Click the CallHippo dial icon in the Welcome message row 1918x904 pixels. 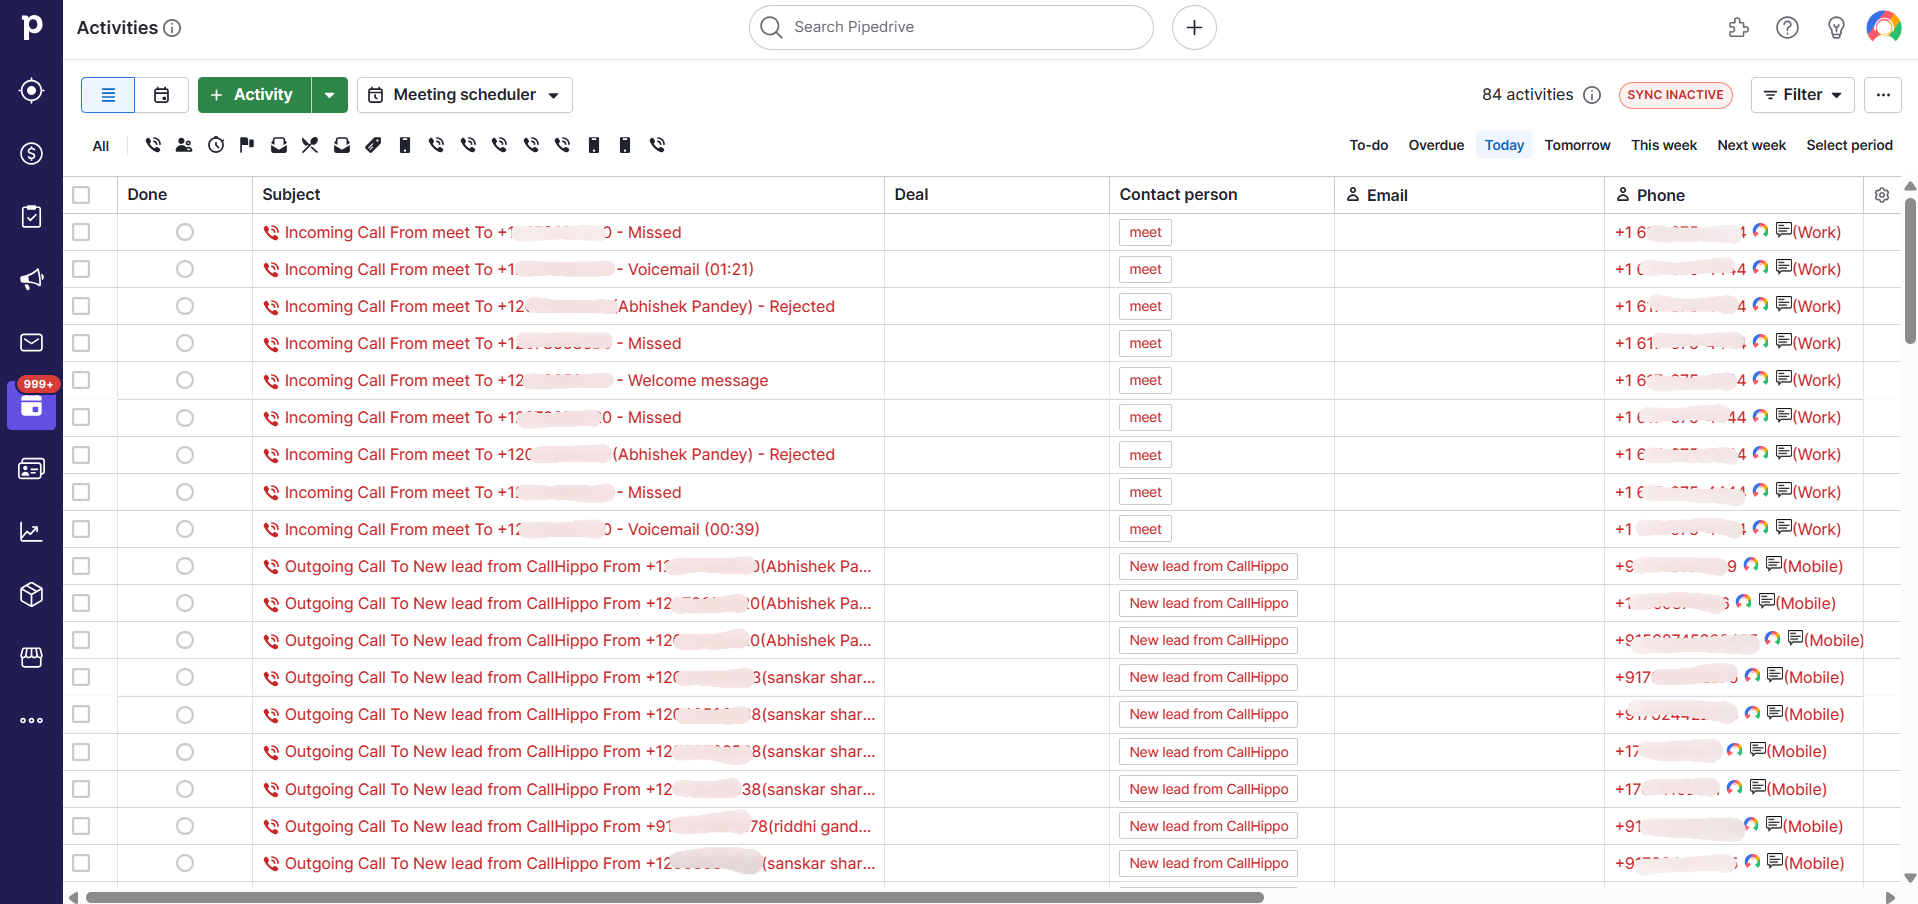1760,379
